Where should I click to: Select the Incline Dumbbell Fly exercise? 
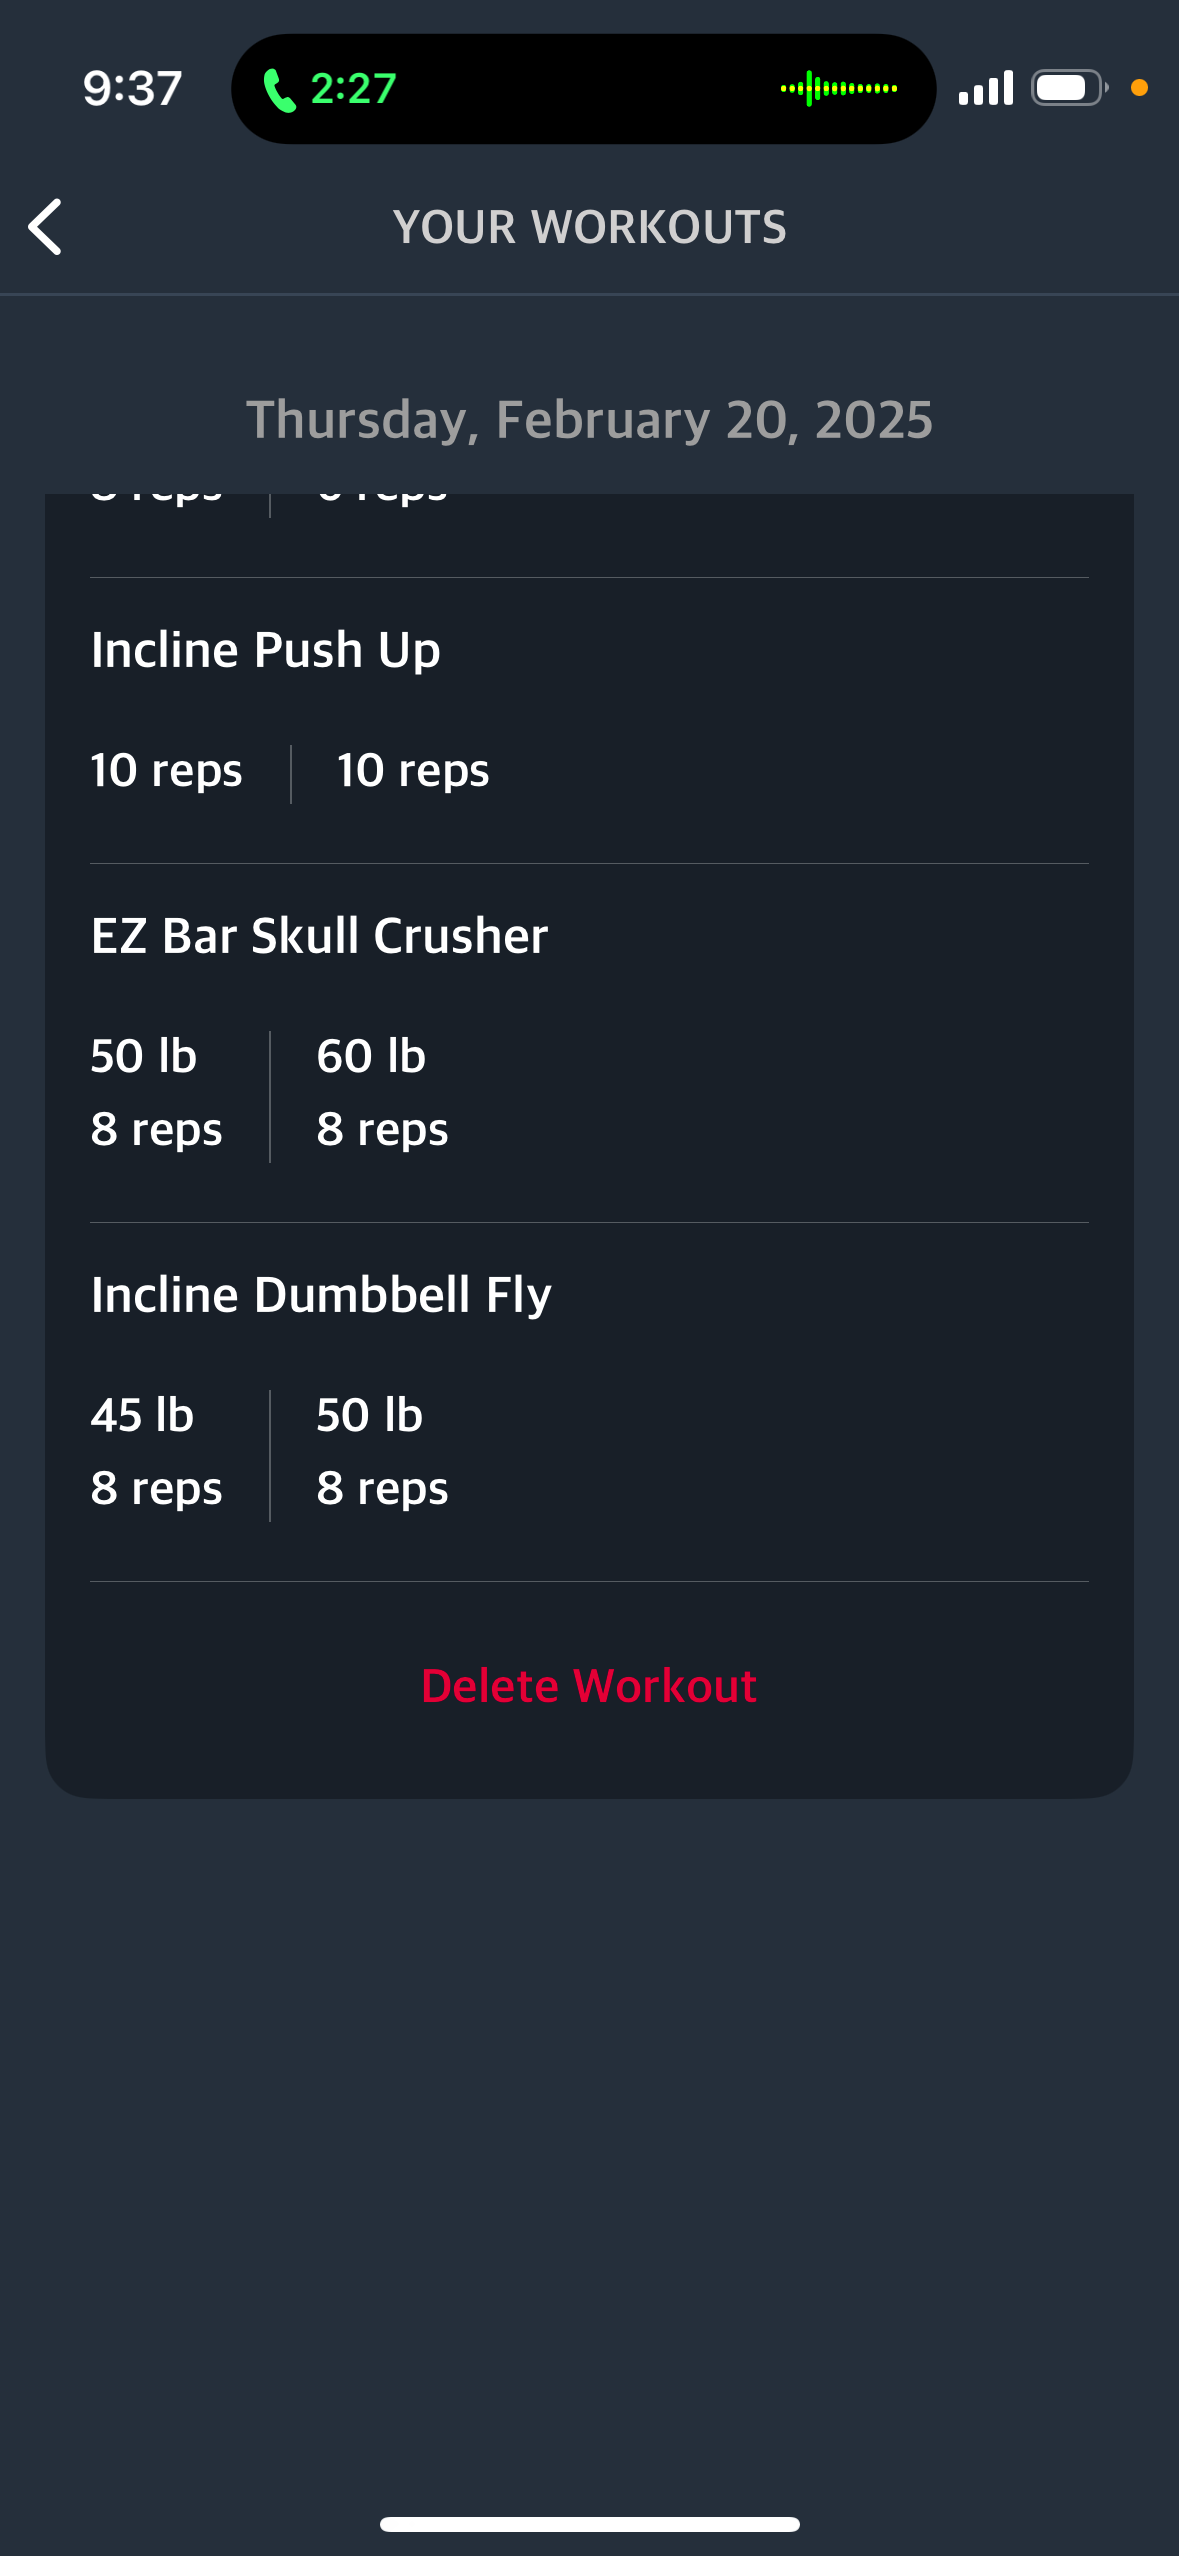click(321, 1295)
